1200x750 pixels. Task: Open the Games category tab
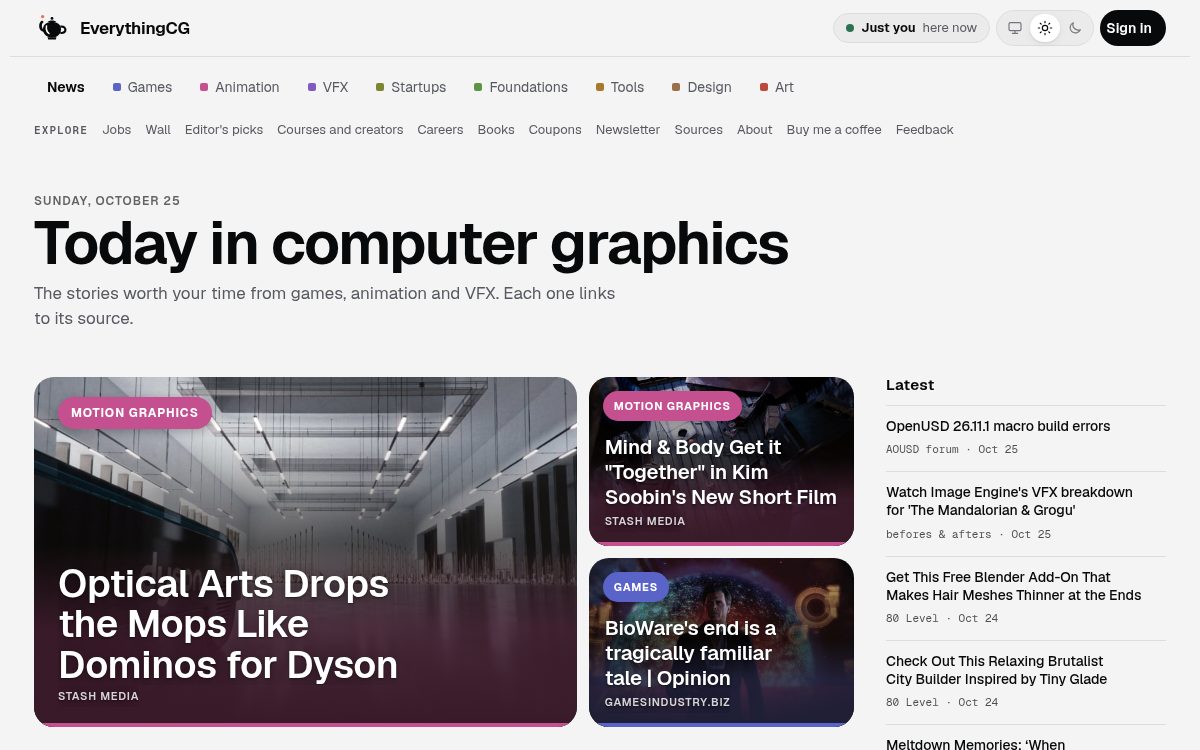142,87
